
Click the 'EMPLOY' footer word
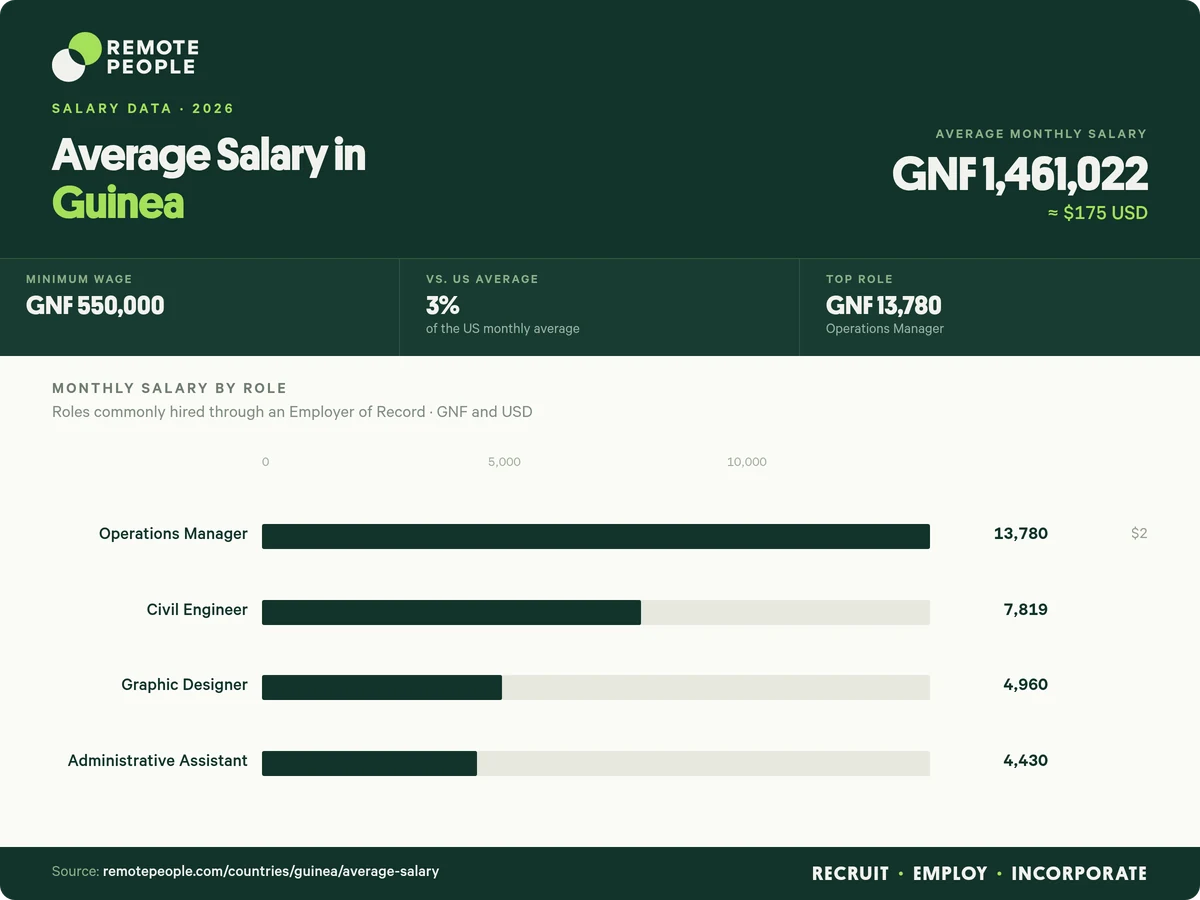click(x=950, y=874)
